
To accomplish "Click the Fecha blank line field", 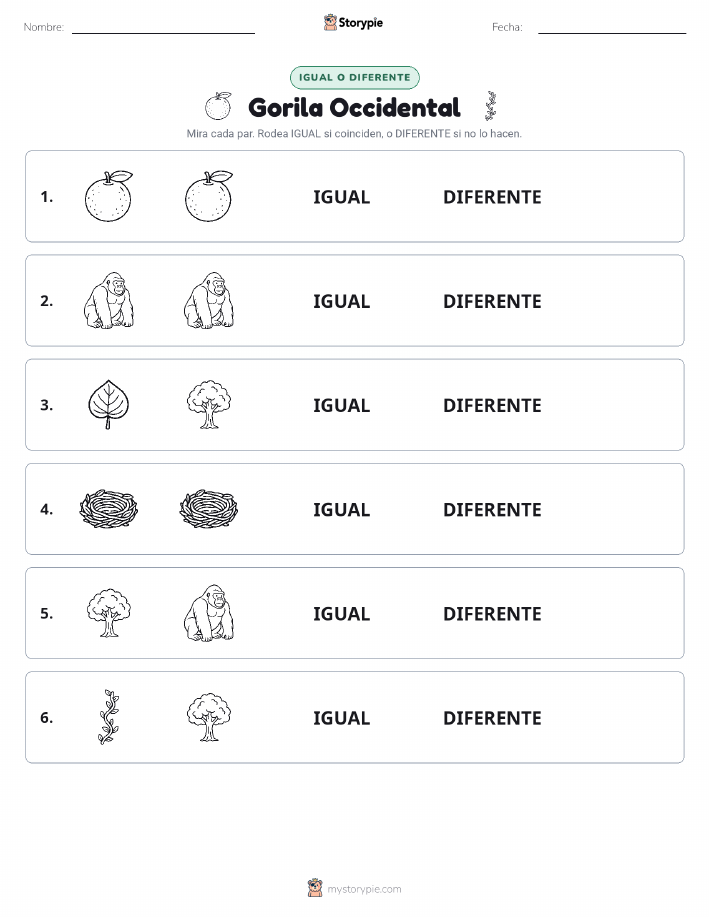I will click(x=612, y=28).
